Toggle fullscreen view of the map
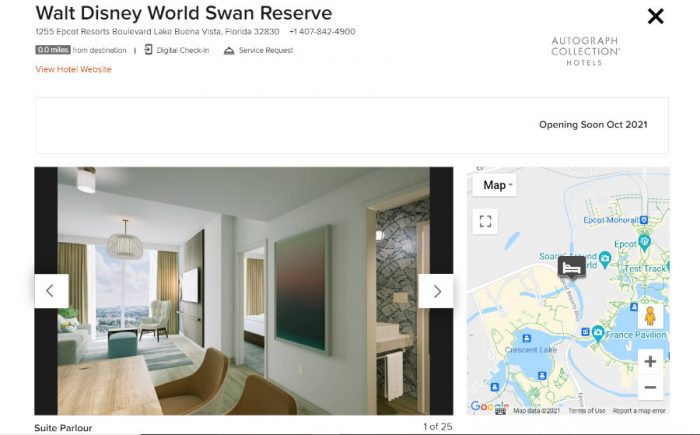Screen dimensions: 700x435 [485, 221]
